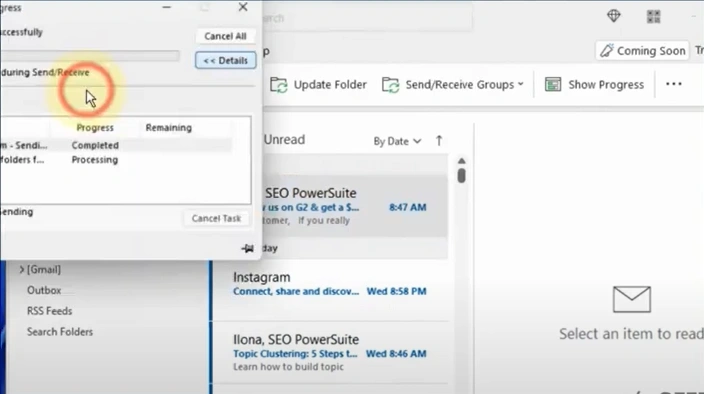Select the Completed task row
This screenshot has height=394, width=704.
[116, 145]
